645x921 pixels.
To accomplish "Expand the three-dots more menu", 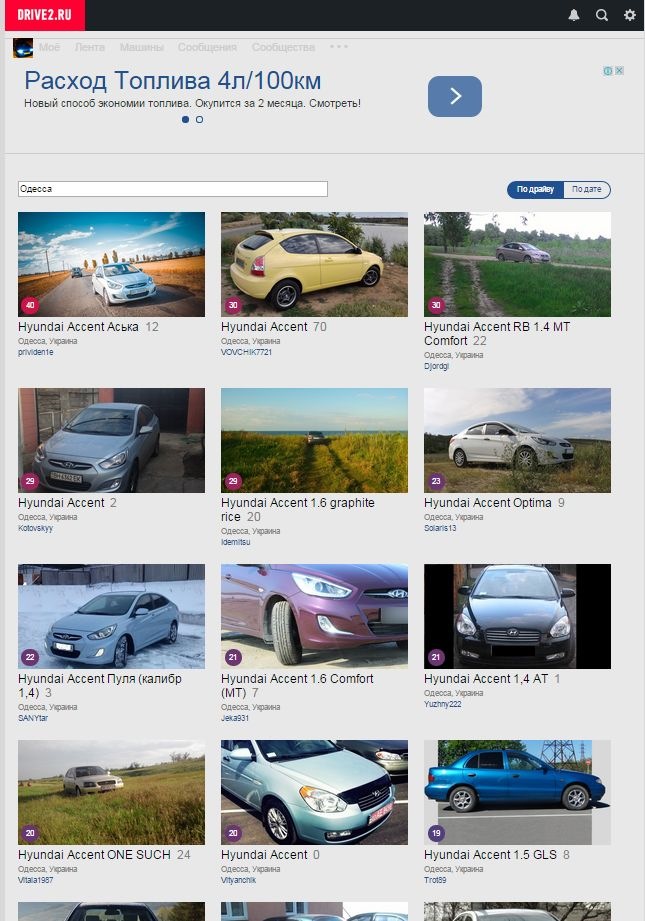I will tap(339, 46).
